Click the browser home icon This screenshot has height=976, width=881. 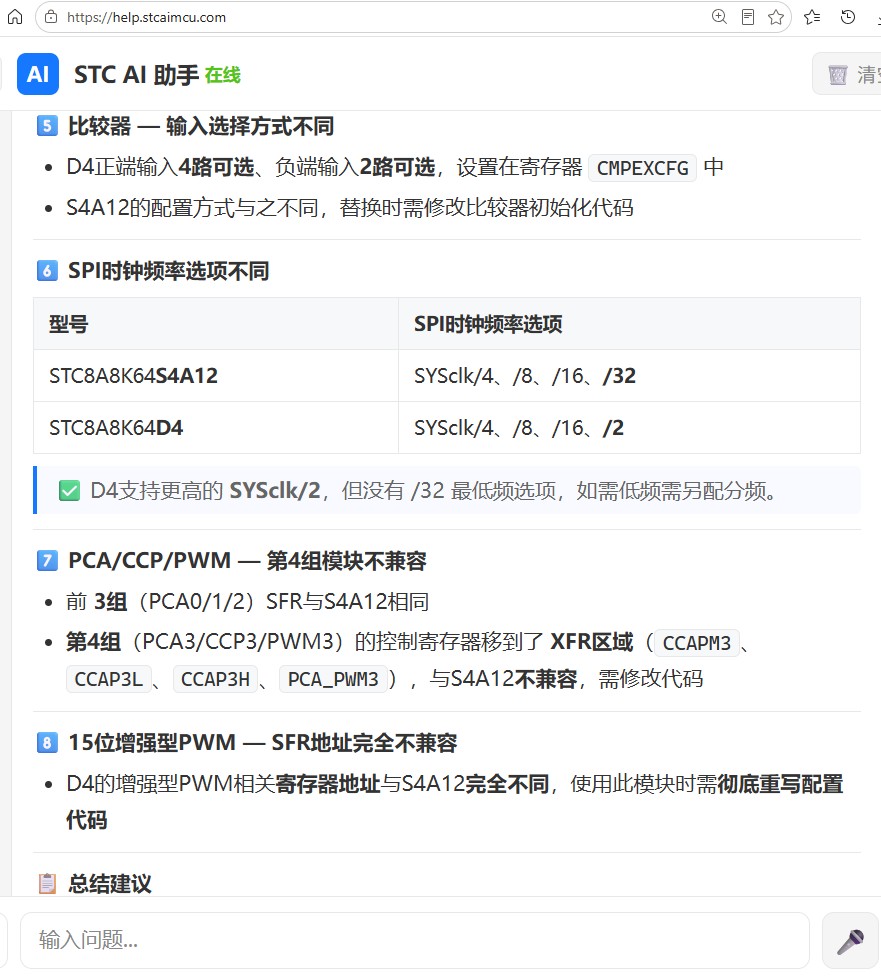coord(15,17)
